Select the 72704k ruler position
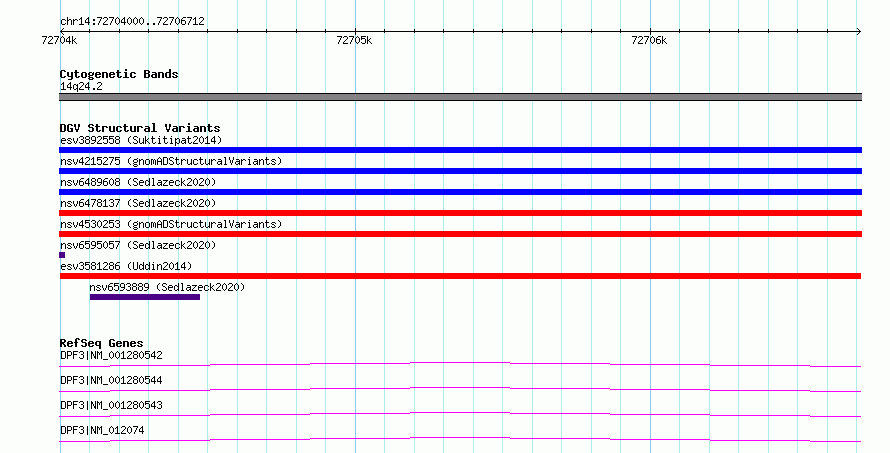This screenshot has height=453, width=890. [59, 40]
